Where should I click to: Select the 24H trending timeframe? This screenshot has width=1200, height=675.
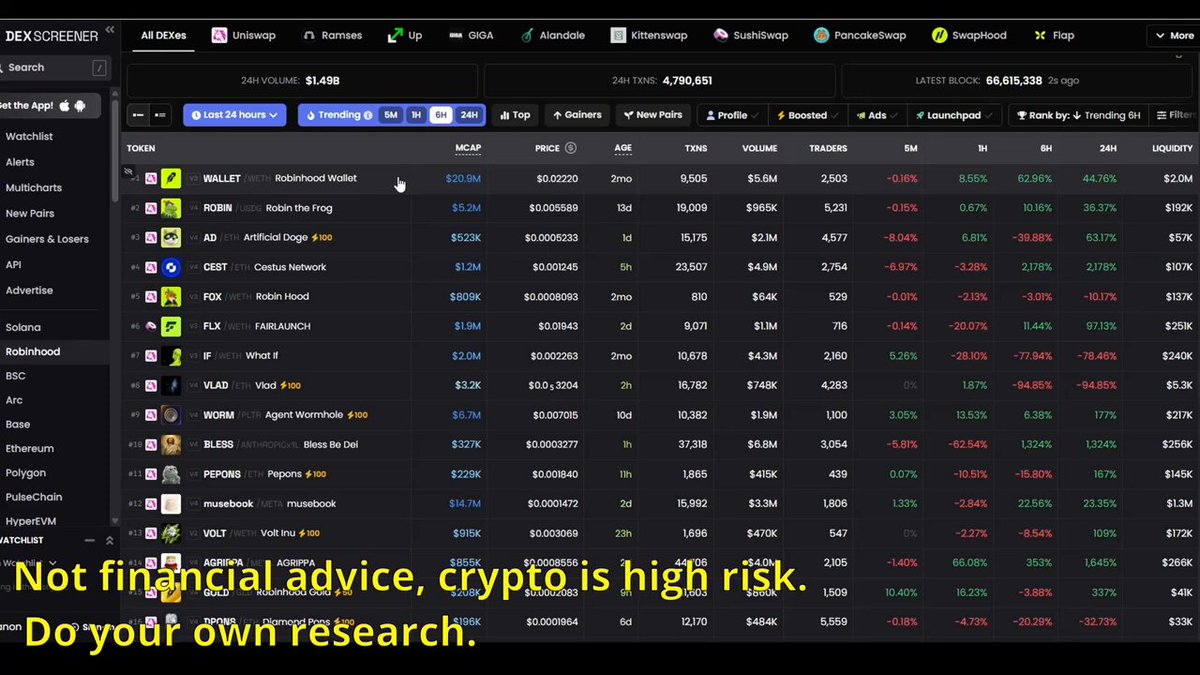(x=469, y=115)
